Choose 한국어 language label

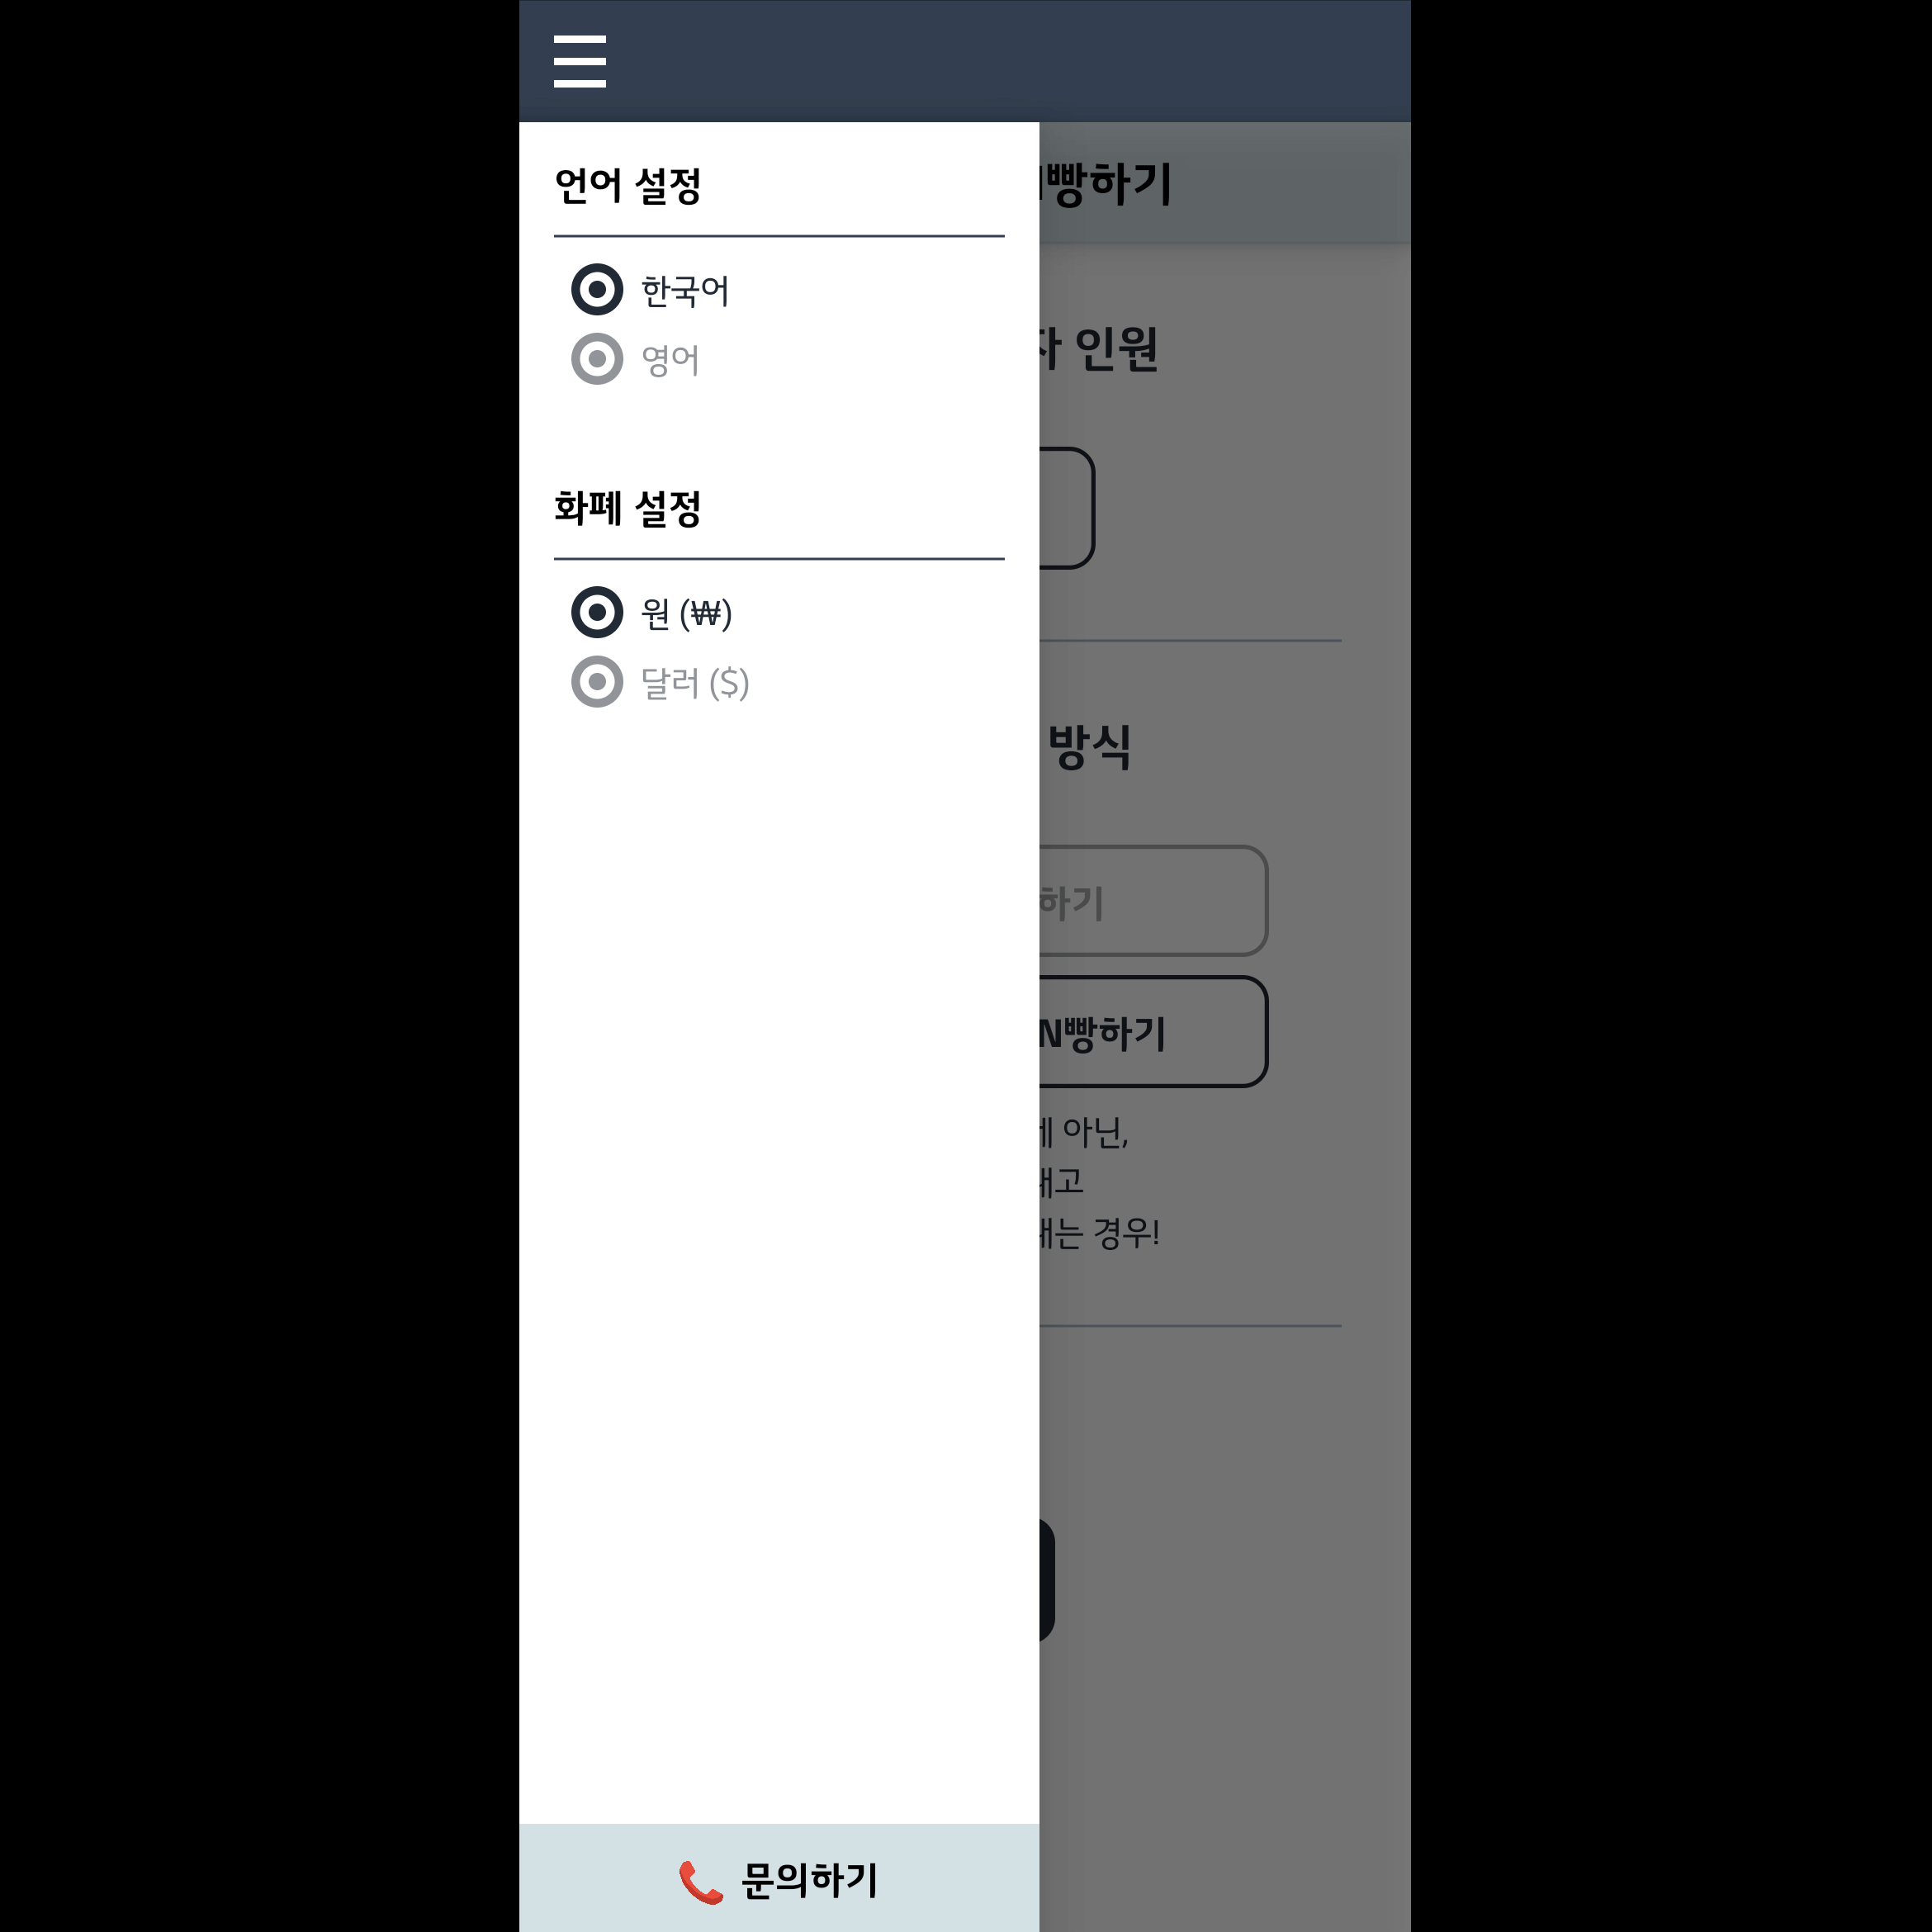tap(685, 291)
